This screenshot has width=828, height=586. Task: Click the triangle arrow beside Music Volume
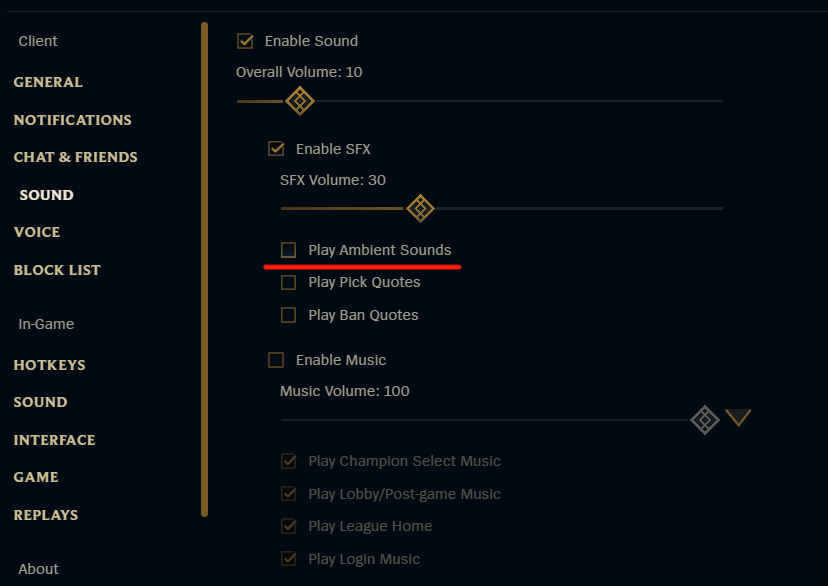(x=738, y=418)
